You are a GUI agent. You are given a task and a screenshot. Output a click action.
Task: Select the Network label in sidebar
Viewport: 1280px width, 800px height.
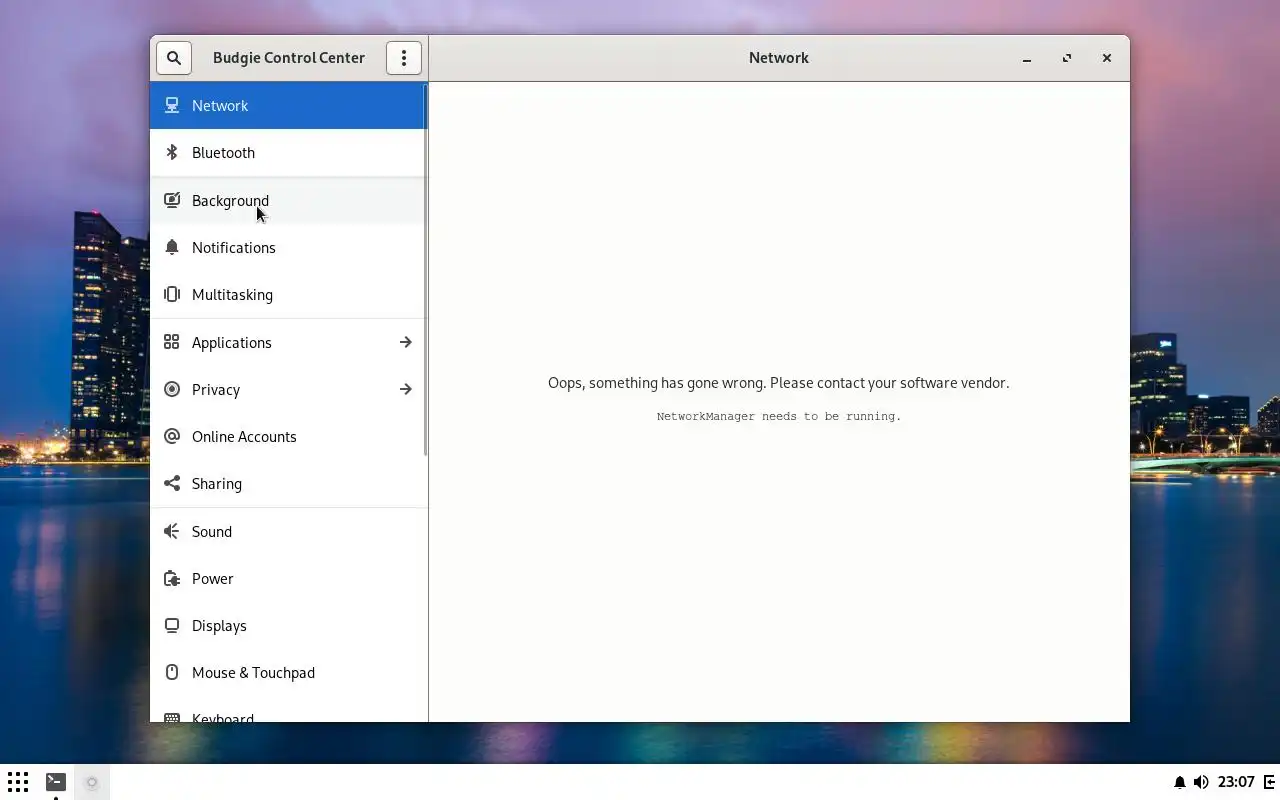pyautogui.click(x=220, y=105)
